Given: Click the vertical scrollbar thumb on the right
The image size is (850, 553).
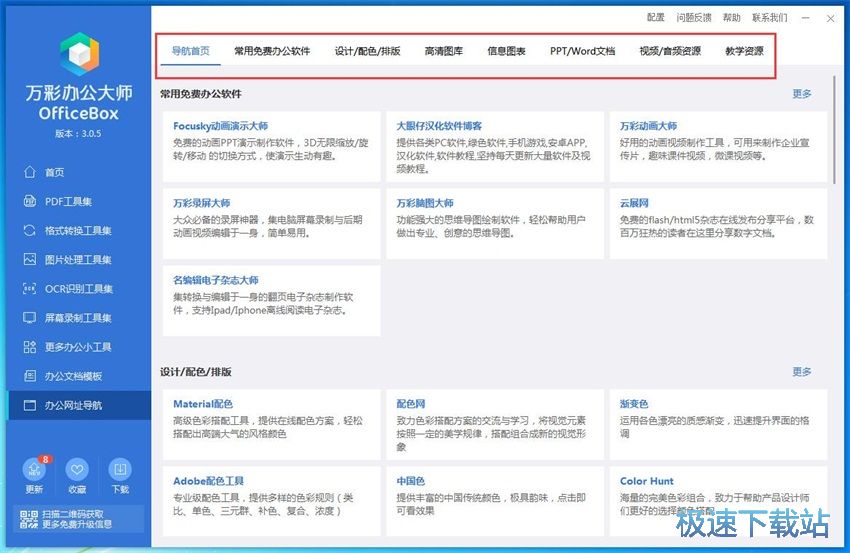Looking at the screenshot, I should pos(834,129).
